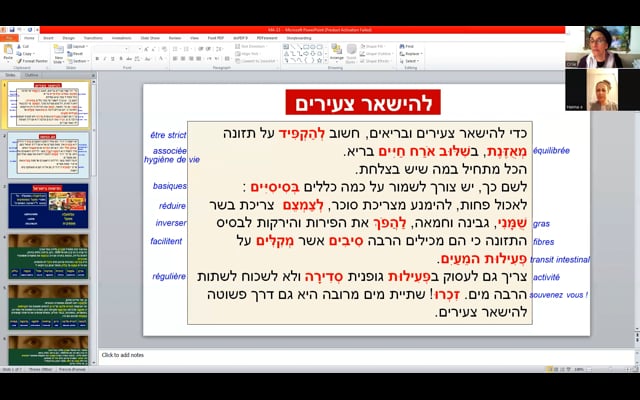
Task: Toggle left-to-right text direction
Action: (x=210, y=59)
